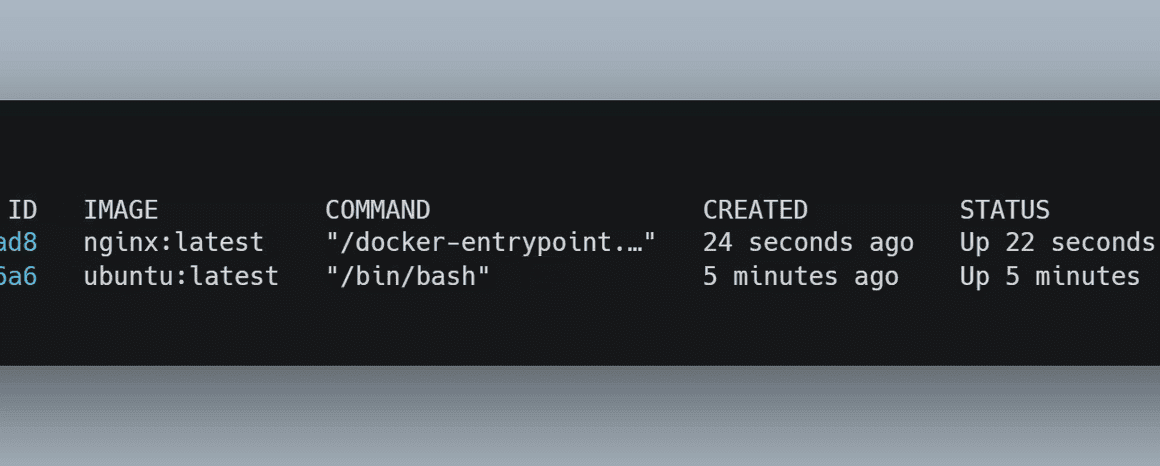Click the gray background below the terminal
Viewport: 1160px width, 466px height.
(x=580, y=416)
